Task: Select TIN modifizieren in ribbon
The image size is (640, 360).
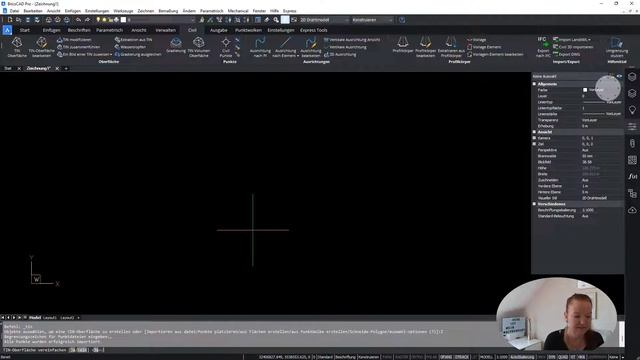Action: tap(74, 40)
